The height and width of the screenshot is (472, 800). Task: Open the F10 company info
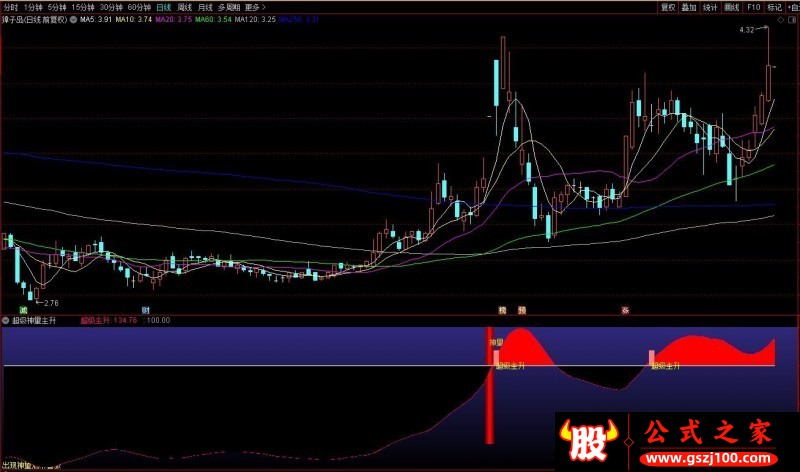tap(754, 7)
